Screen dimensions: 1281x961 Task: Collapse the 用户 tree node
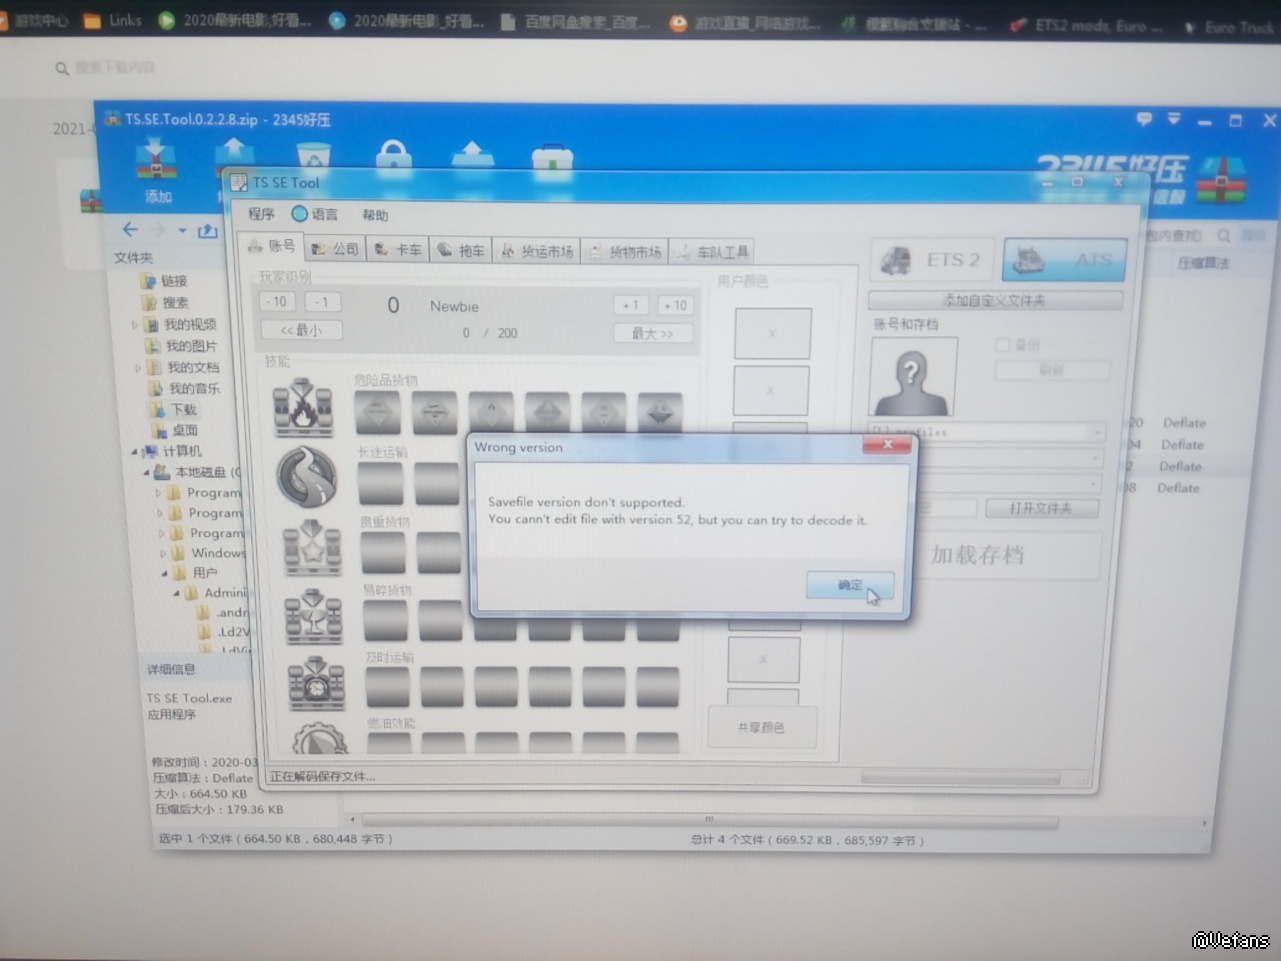click(165, 573)
